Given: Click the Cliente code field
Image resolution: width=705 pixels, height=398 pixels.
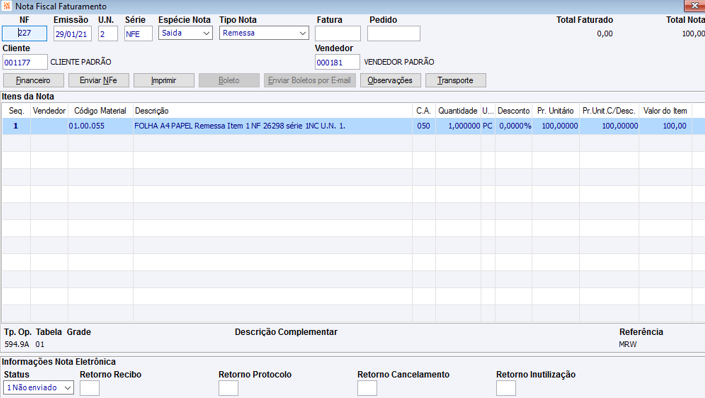Looking at the screenshot, I should click(25, 62).
